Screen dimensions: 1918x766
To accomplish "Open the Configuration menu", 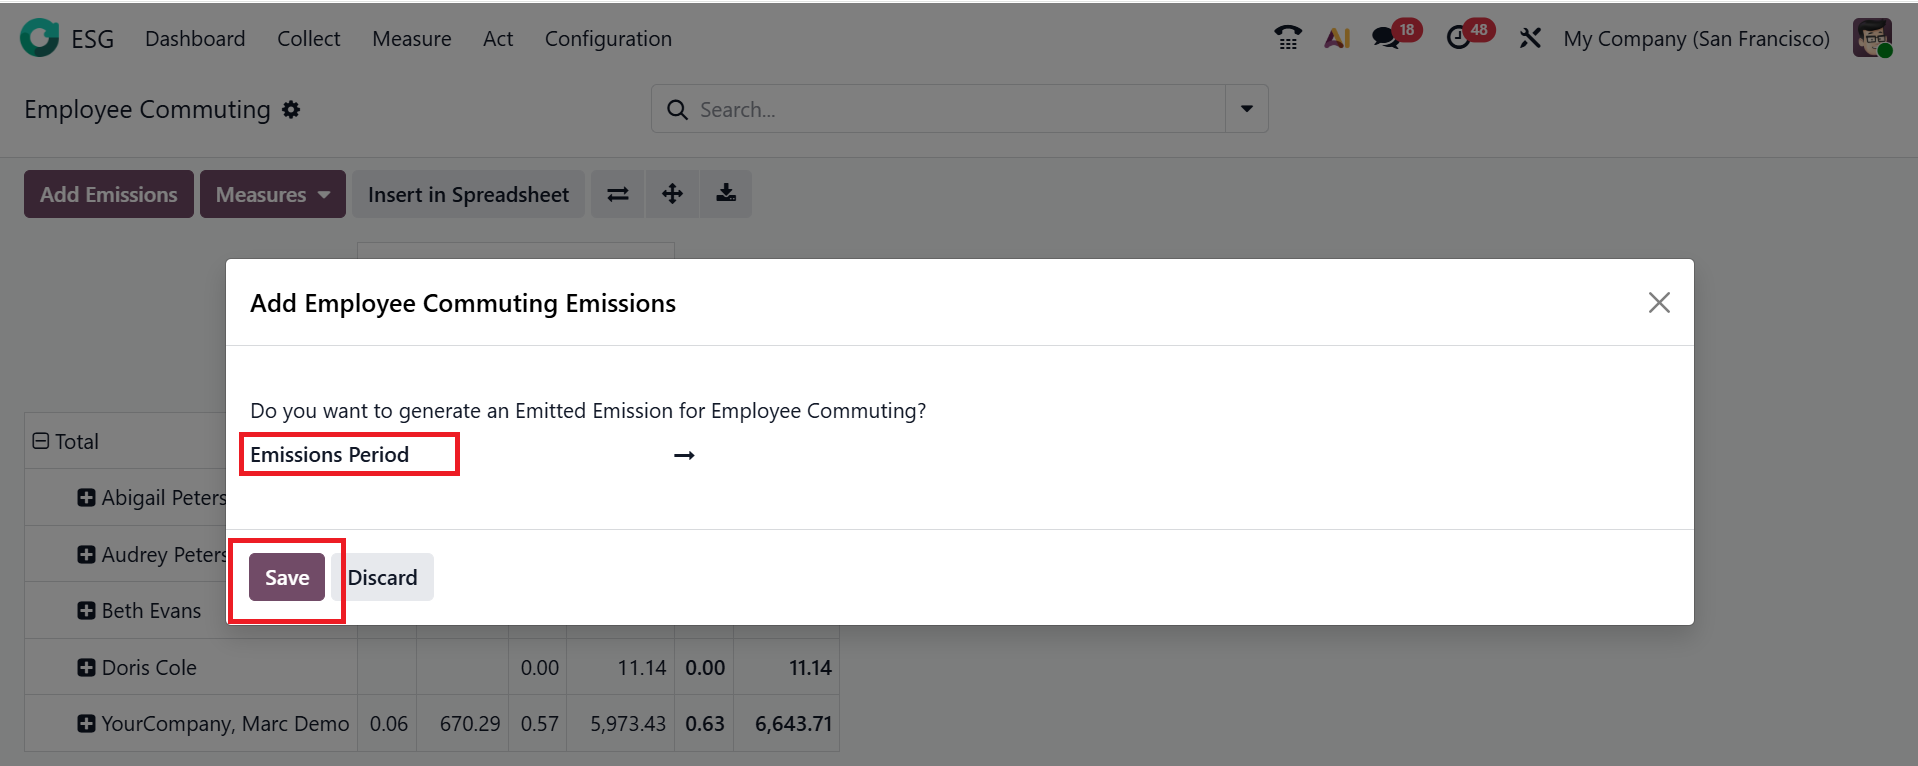I will point(608,39).
